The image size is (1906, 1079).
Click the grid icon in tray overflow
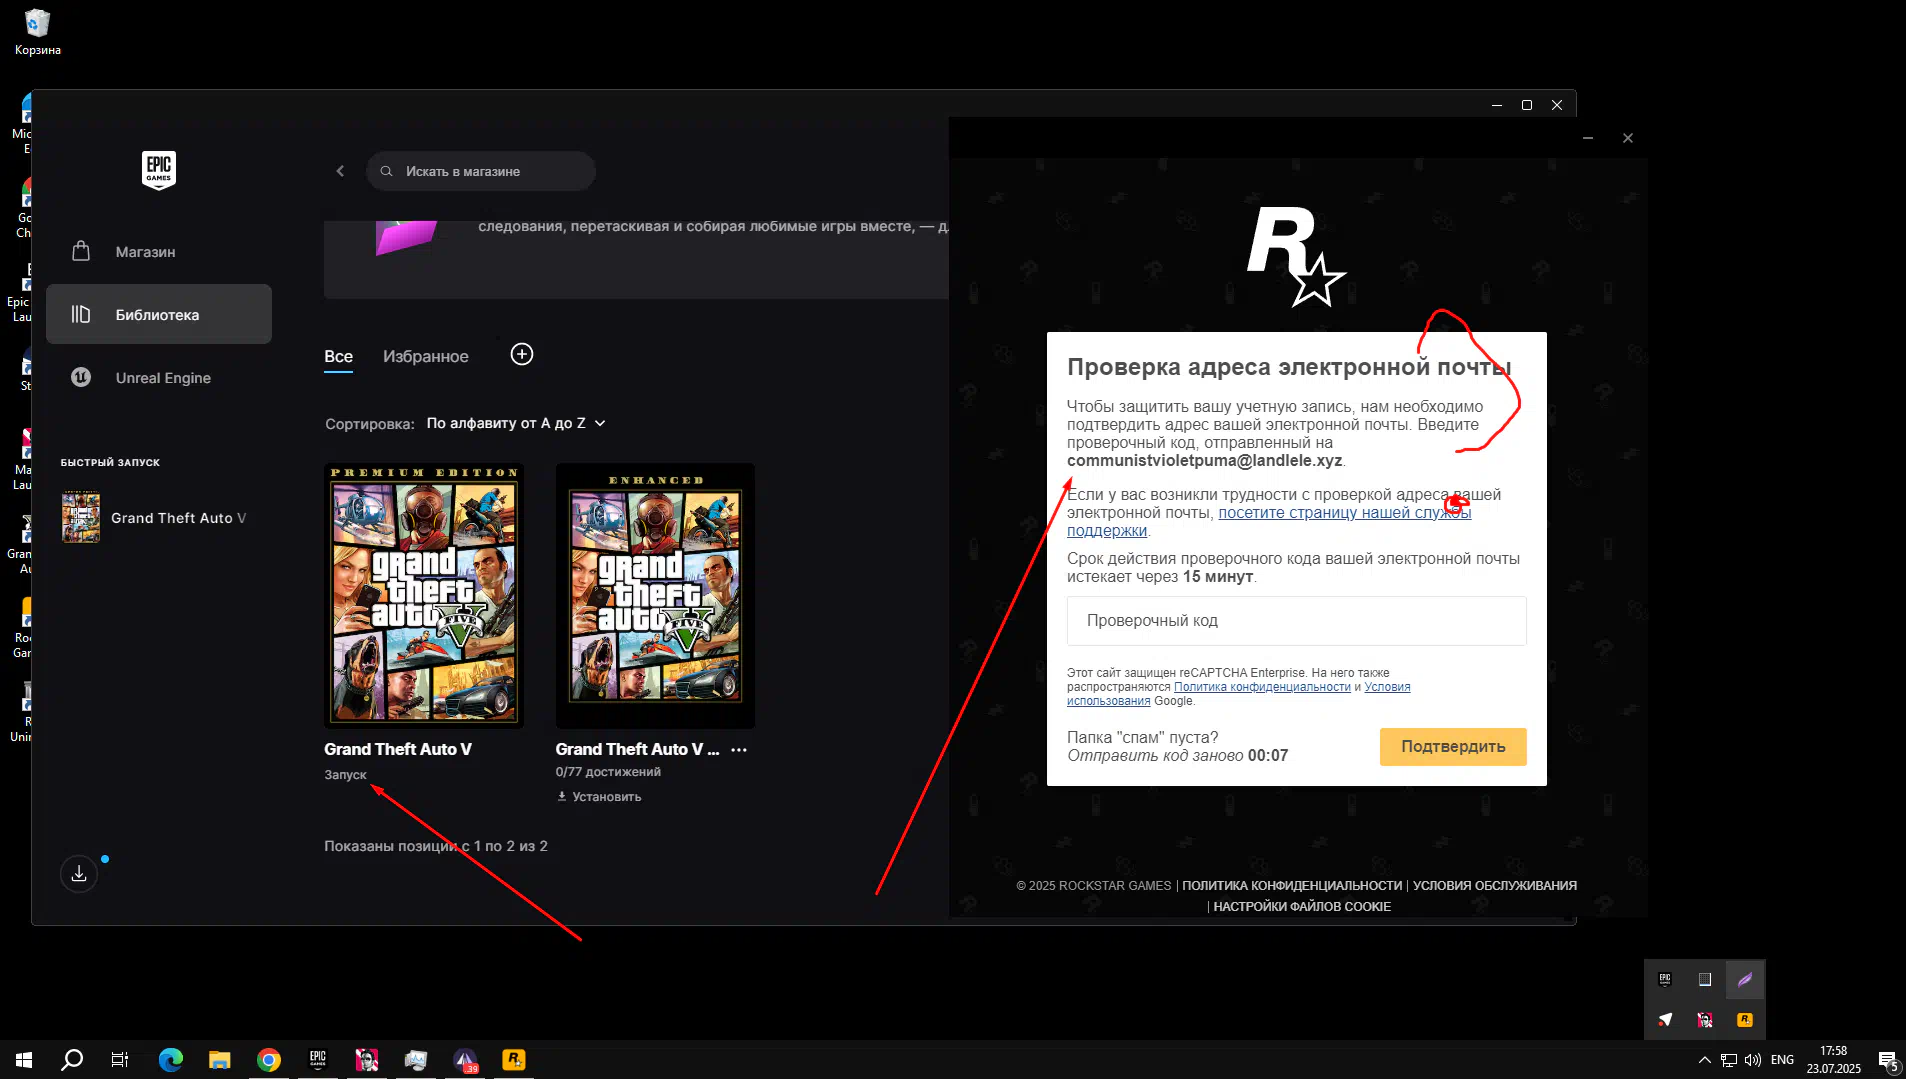[x=1705, y=979]
